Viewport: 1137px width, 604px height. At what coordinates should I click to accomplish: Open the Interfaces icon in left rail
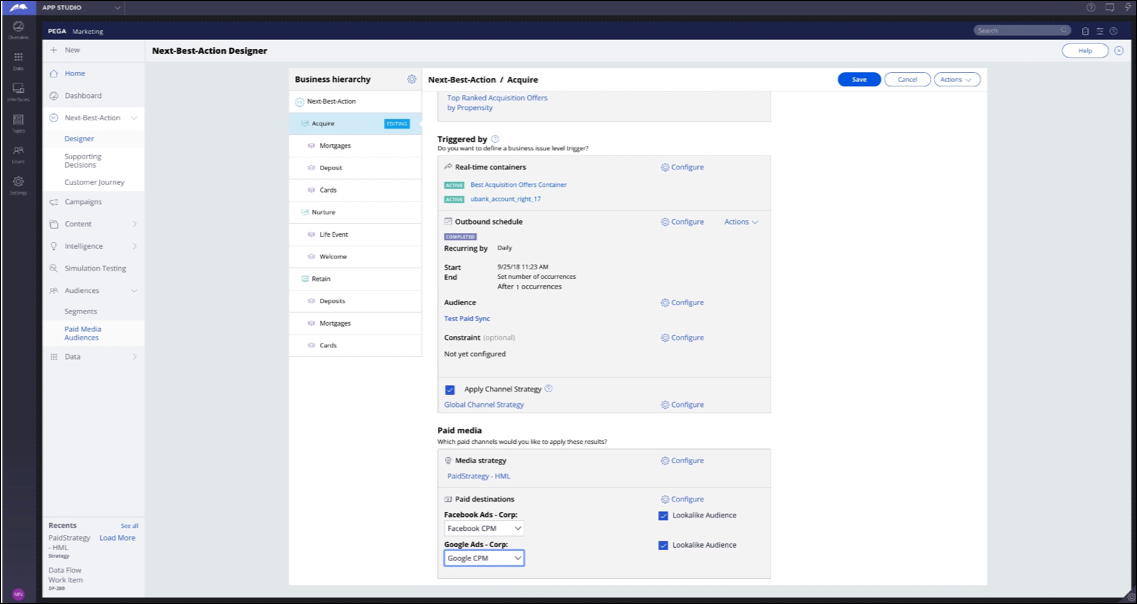(x=18, y=91)
